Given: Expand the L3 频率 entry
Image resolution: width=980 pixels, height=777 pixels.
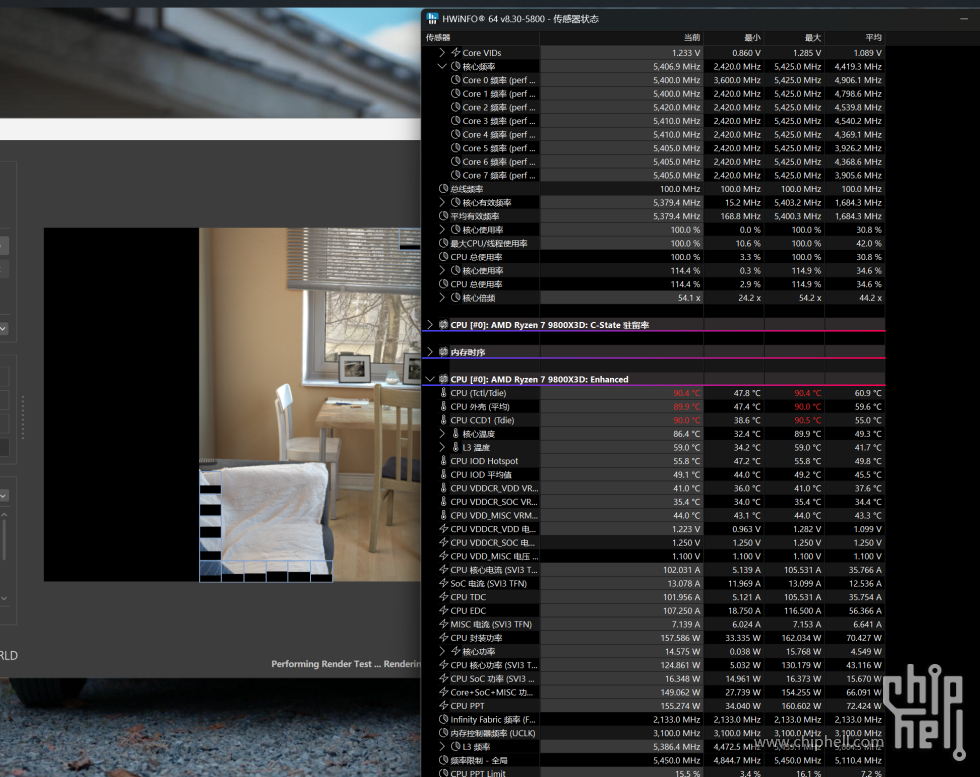Looking at the screenshot, I should pos(442,746).
